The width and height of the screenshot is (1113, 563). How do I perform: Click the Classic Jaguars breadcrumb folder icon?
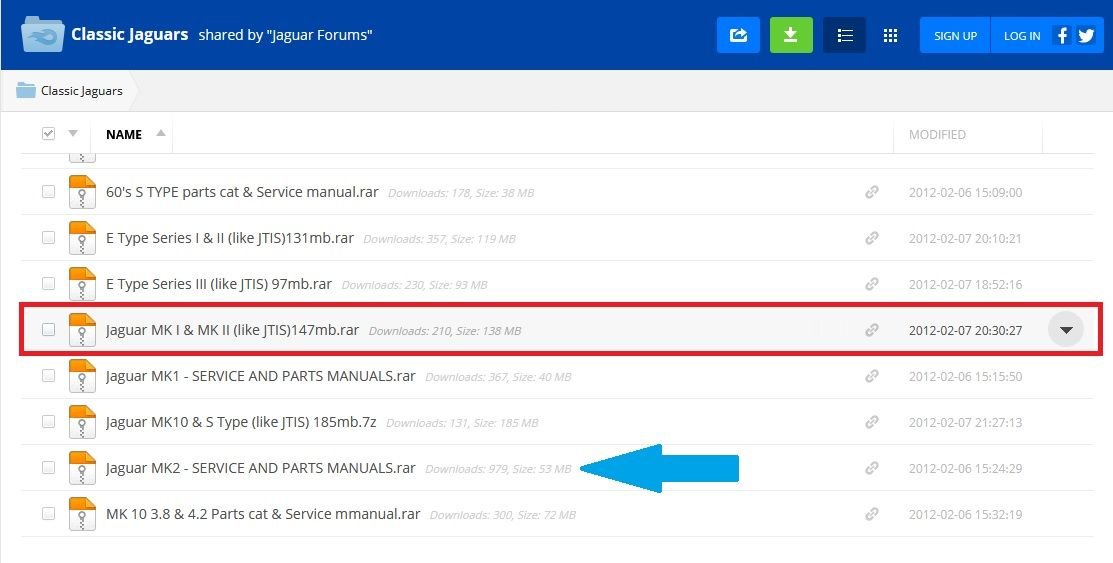click(26, 90)
